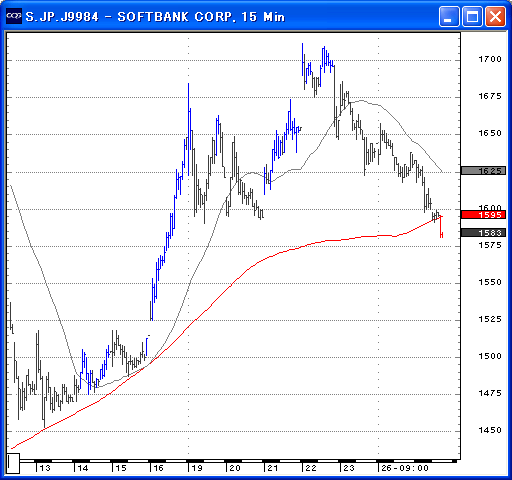512x480 pixels.
Task: Click the 1675 price axis label
Action: (490, 96)
